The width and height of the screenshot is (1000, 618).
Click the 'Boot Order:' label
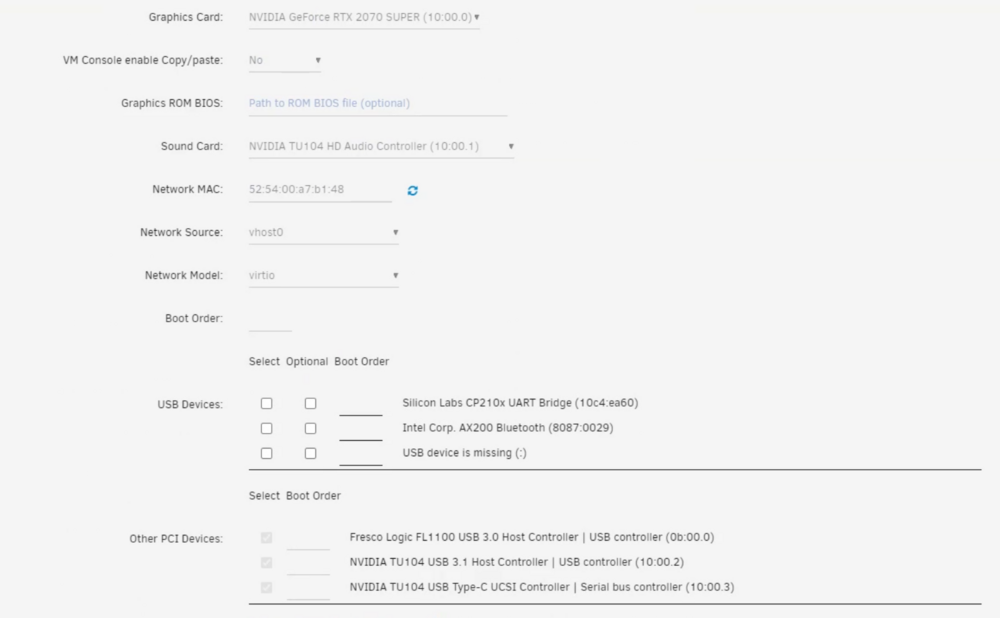click(x=194, y=319)
